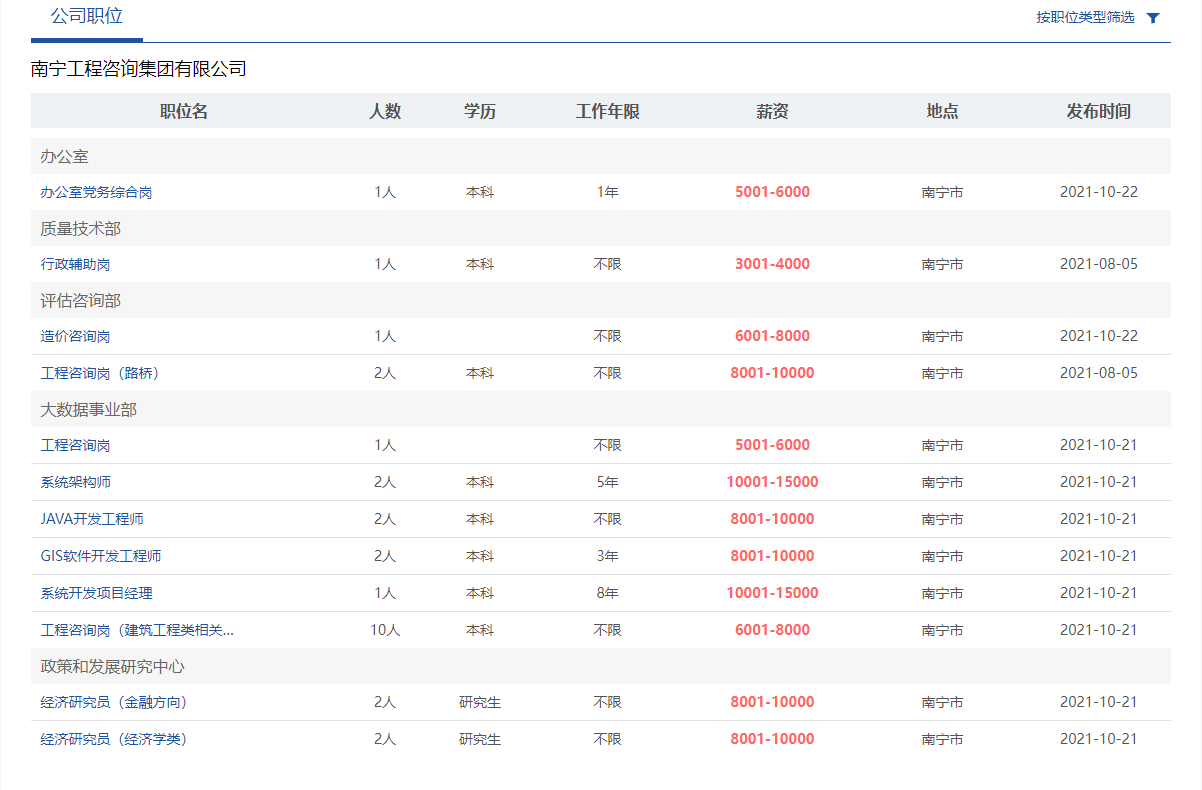Click salary 6001-8000 in 造价咨询岗 row

[773, 336]
